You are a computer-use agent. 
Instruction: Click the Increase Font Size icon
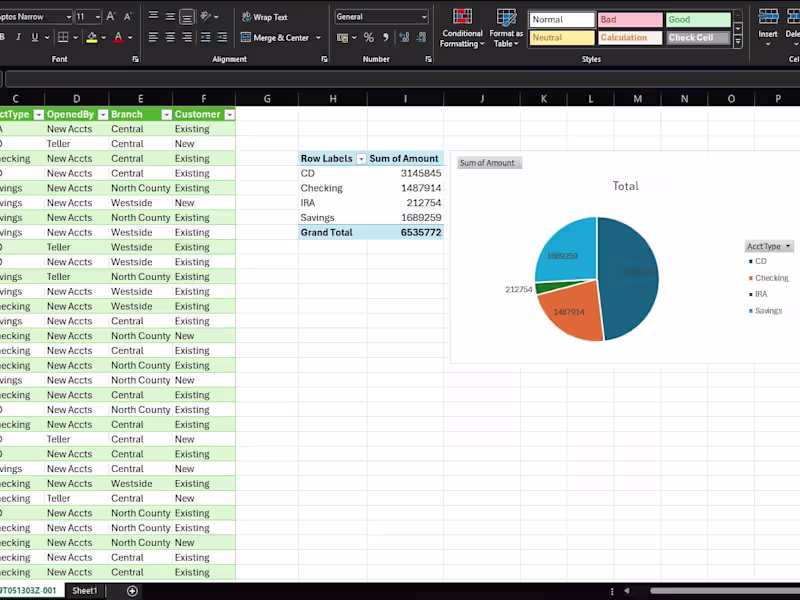(110, 16)
